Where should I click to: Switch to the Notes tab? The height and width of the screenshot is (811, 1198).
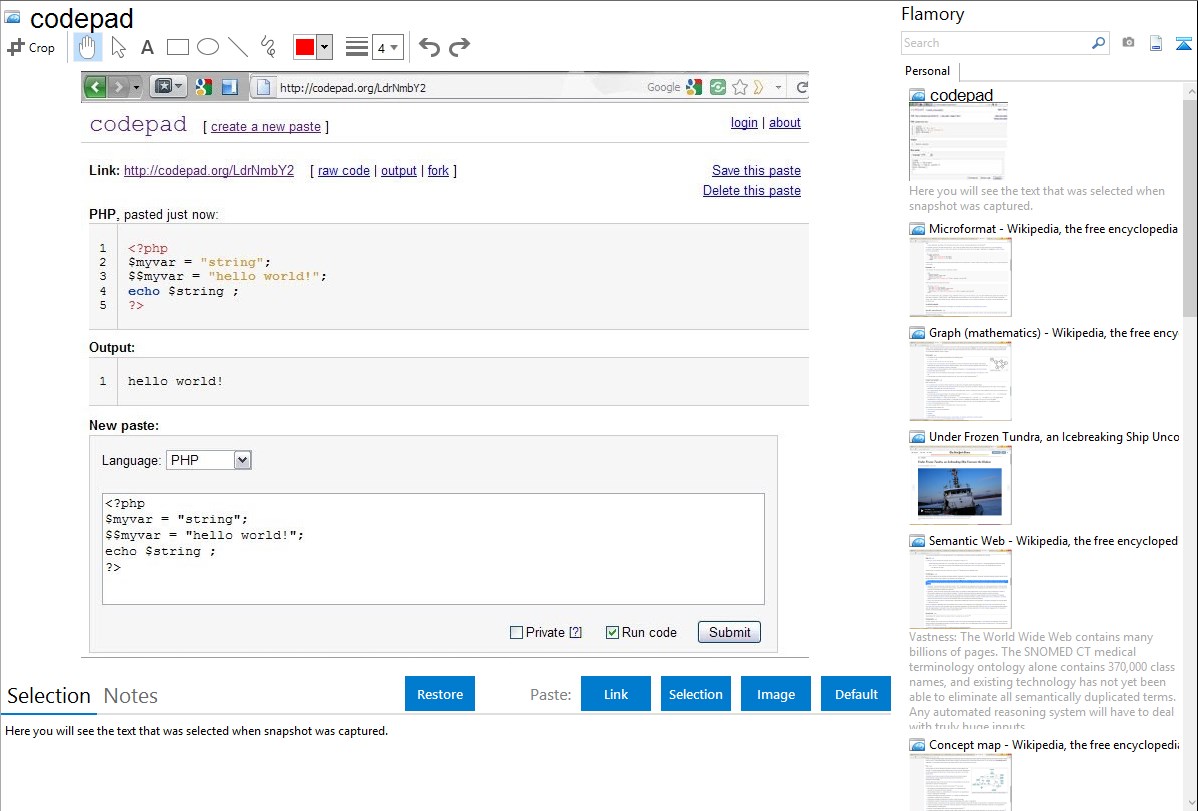click(x=131, y=696)
